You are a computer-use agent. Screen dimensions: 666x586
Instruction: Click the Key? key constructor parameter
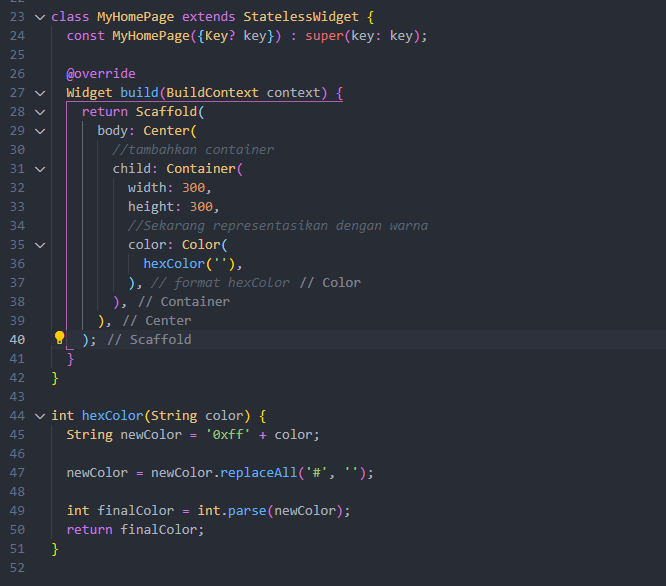coord(235,36)
